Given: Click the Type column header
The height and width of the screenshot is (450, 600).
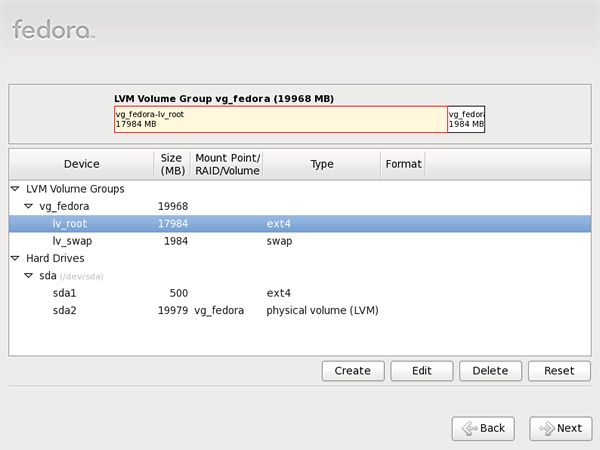Looking at the screenshot, I should pos(322,164).
